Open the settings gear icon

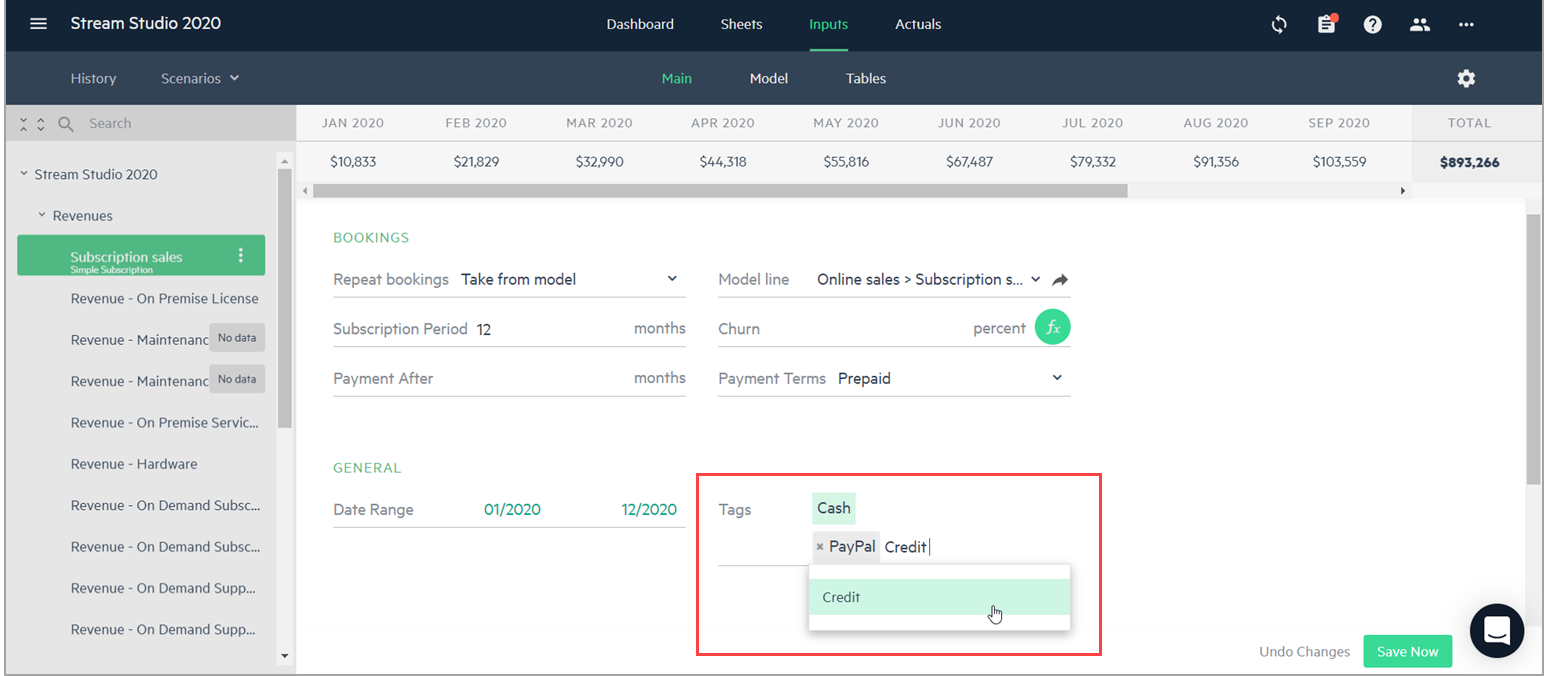tap(1466, 78)
